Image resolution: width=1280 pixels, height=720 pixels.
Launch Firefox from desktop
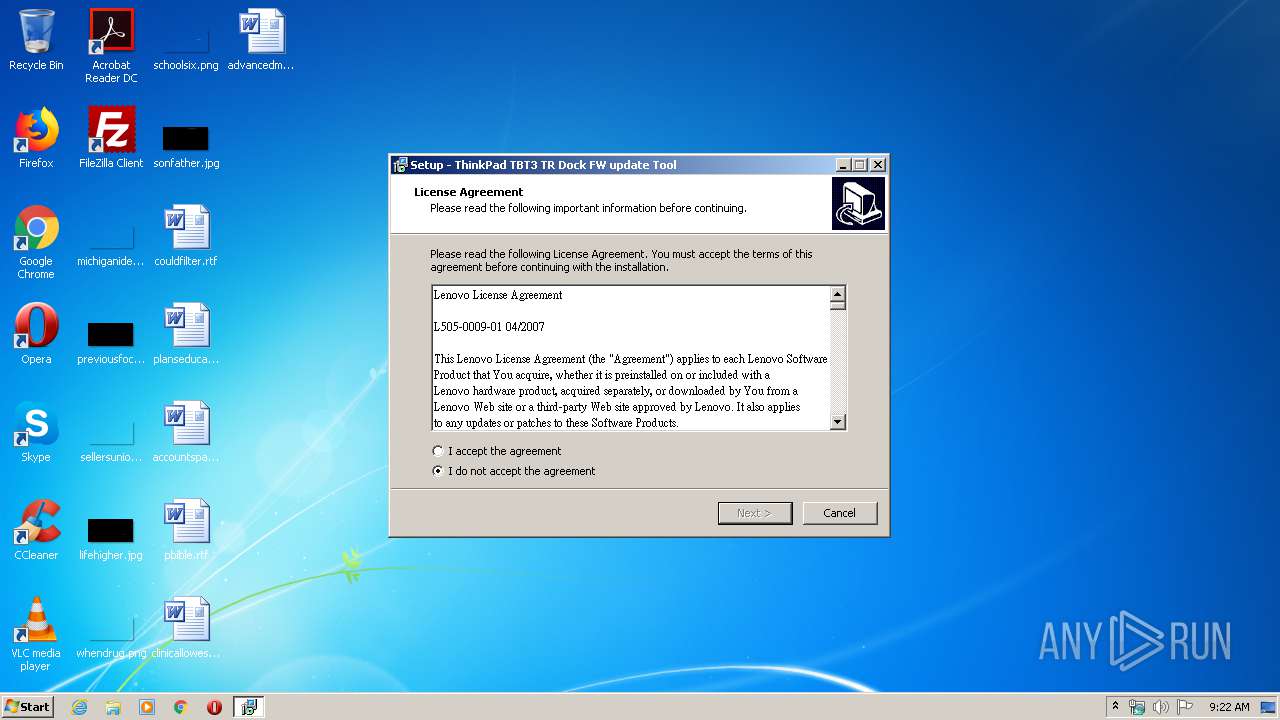(36, 137)
